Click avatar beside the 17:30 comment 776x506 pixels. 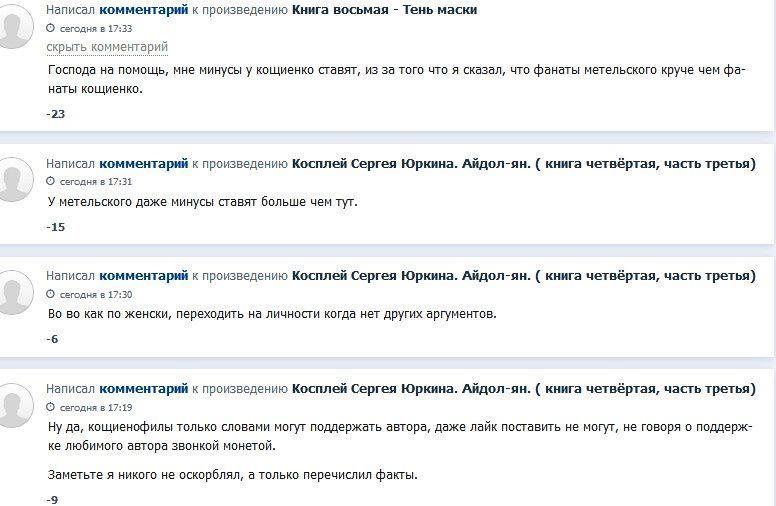16,291
